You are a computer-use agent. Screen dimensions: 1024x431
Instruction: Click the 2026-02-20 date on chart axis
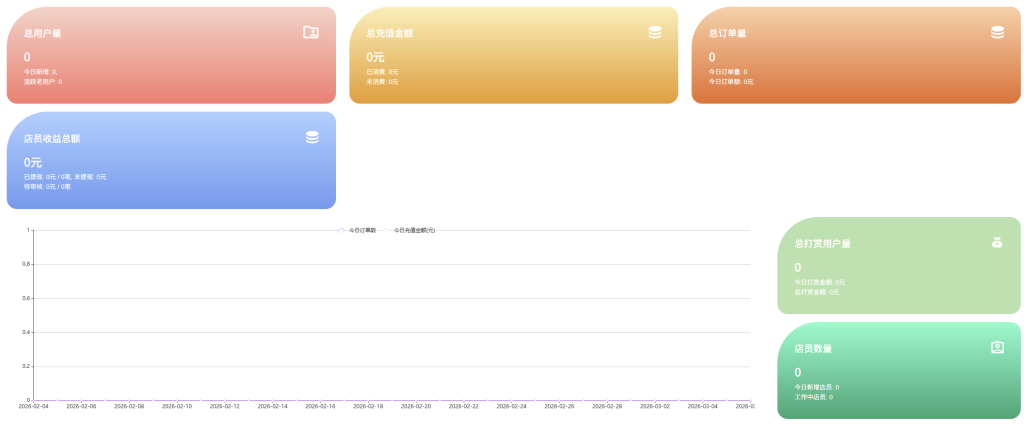[416, 406]
